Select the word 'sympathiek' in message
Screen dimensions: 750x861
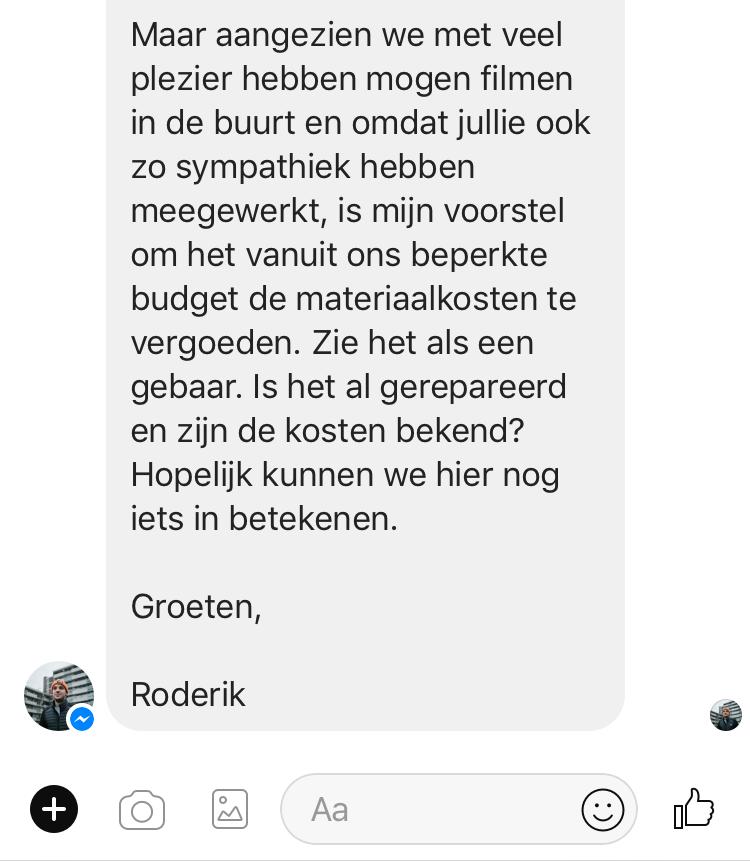(262, 167)
